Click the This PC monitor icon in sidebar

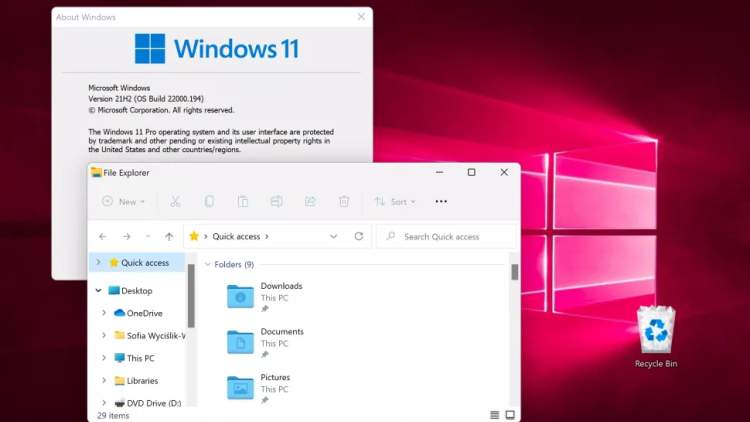[120, 358]
